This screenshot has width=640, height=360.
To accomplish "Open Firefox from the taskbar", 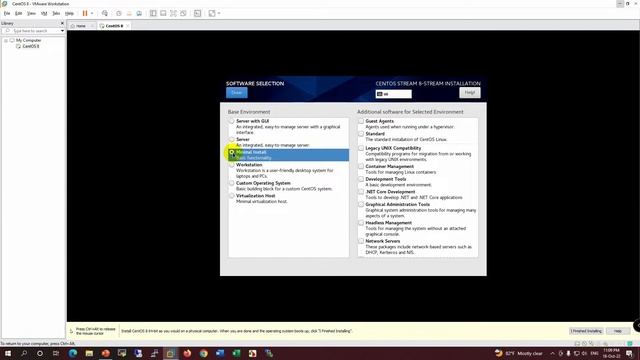I will (x=187, y=353).
